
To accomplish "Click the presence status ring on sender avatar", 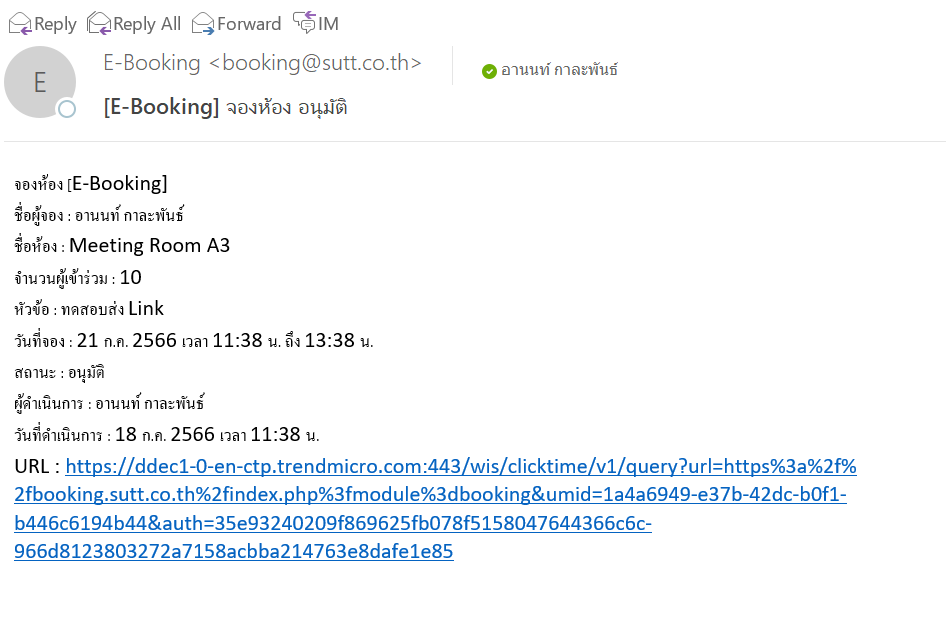I will [x=67, y=109].
